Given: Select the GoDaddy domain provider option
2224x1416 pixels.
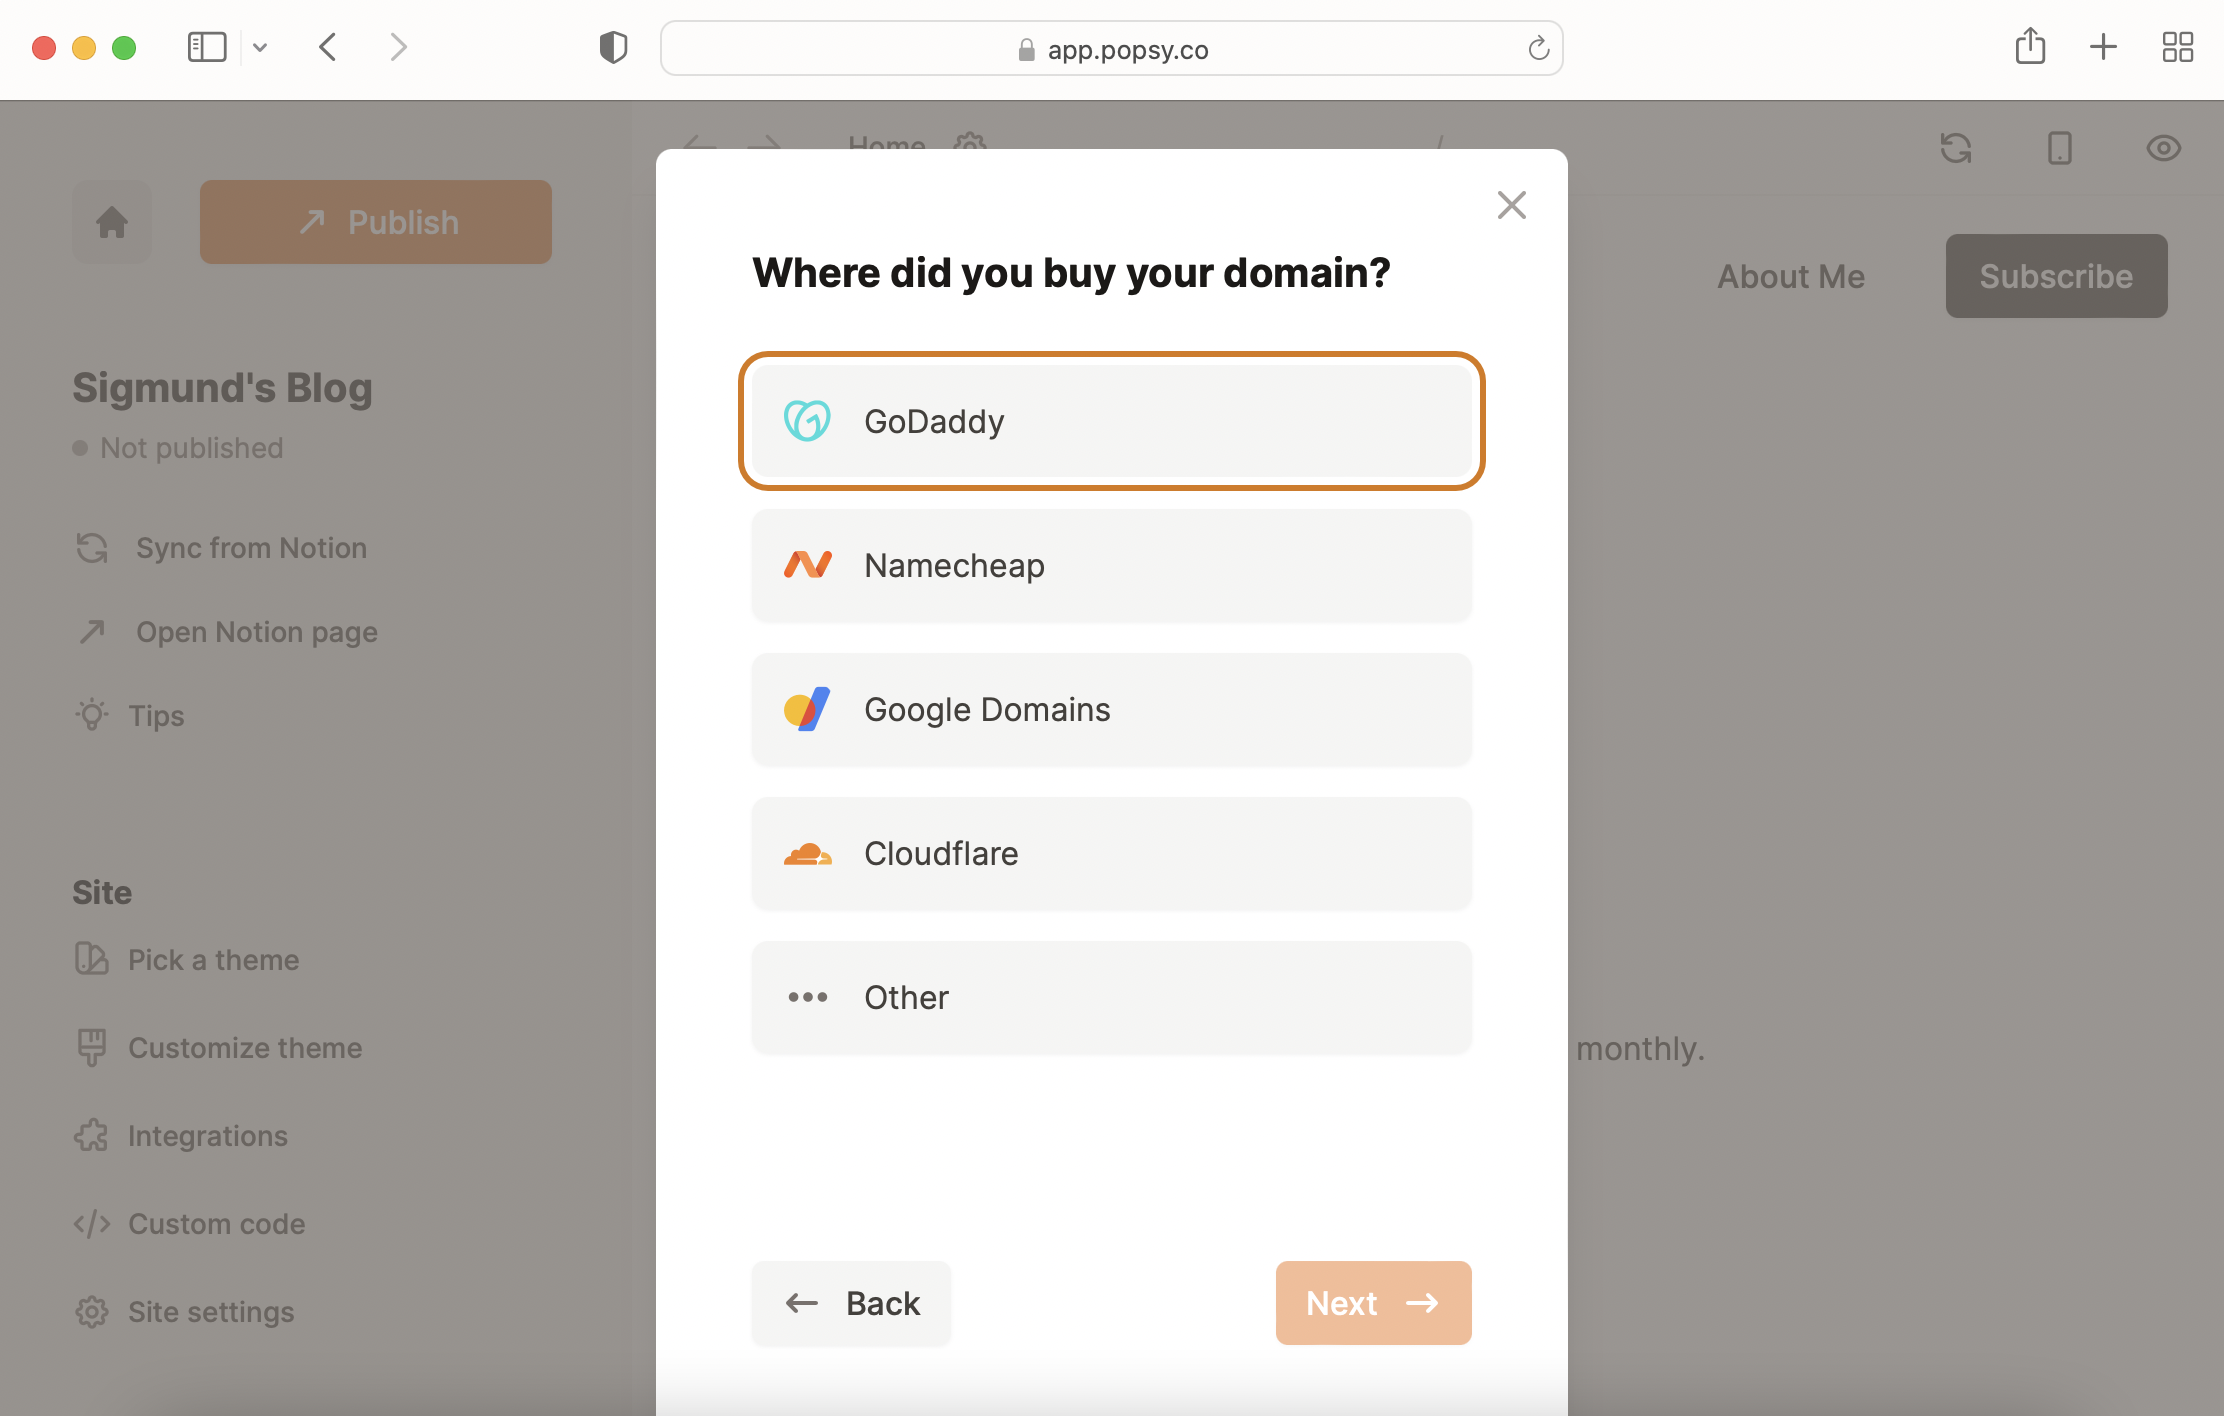Looking at the screenshot, I should click(x=1111, y=421).
